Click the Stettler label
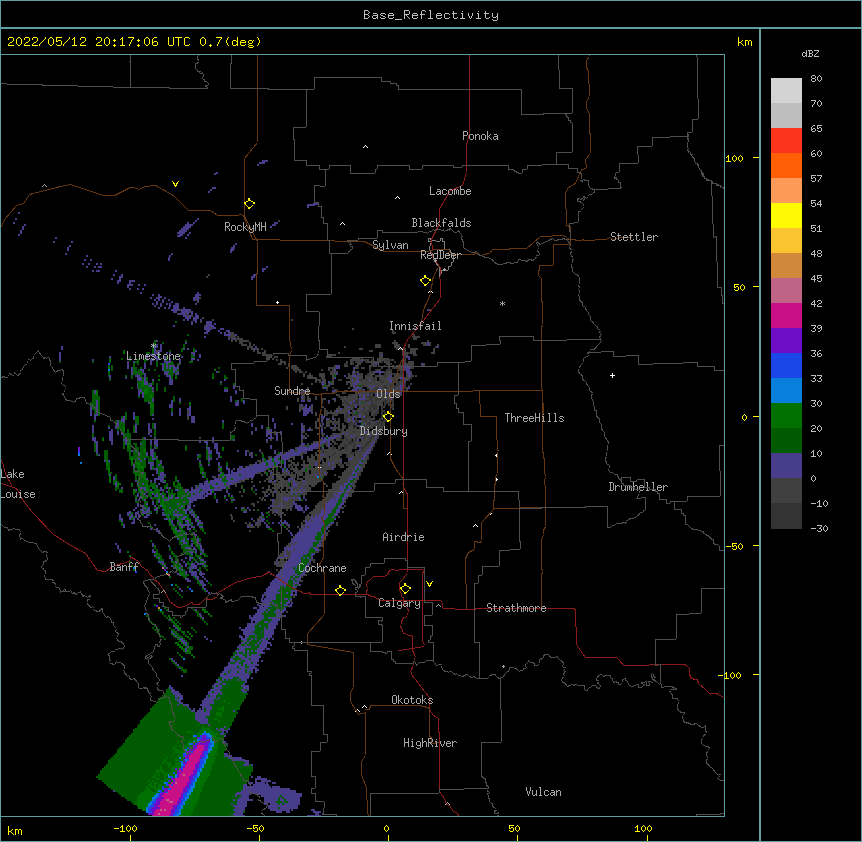The width and height of the screenshot is (862, 842). 634,237
